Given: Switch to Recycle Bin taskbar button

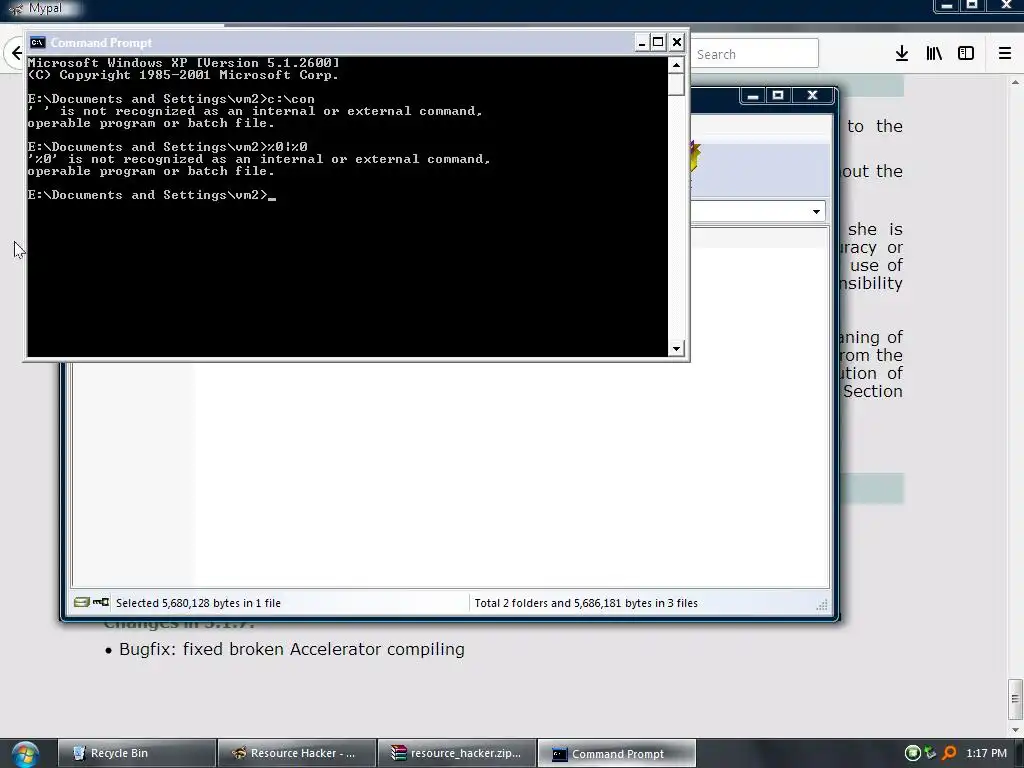Looking at the screenshot, I should point(137,754).
